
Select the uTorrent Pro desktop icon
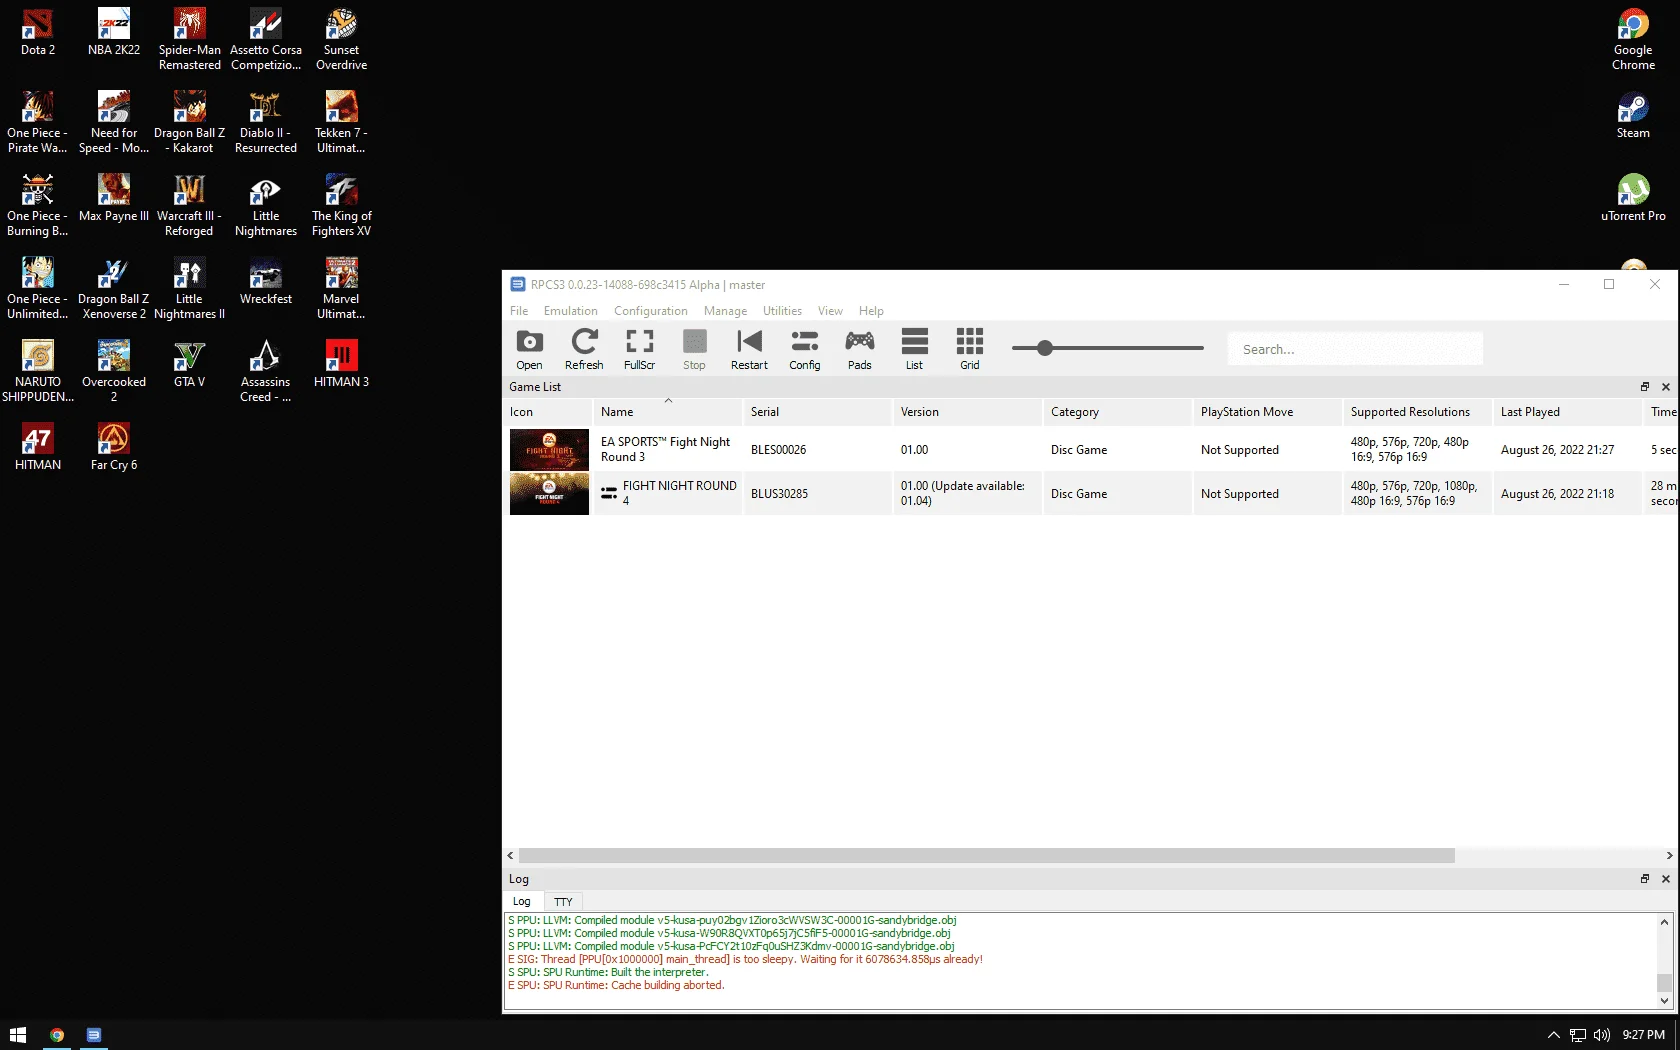[x=1633, y=197]
